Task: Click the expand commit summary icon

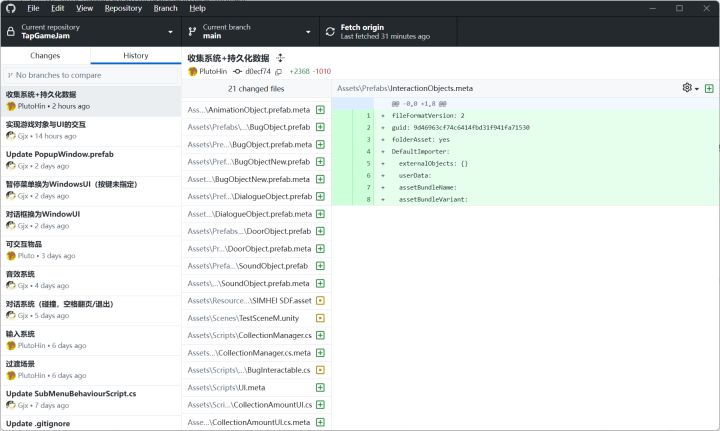Action: 281,58
